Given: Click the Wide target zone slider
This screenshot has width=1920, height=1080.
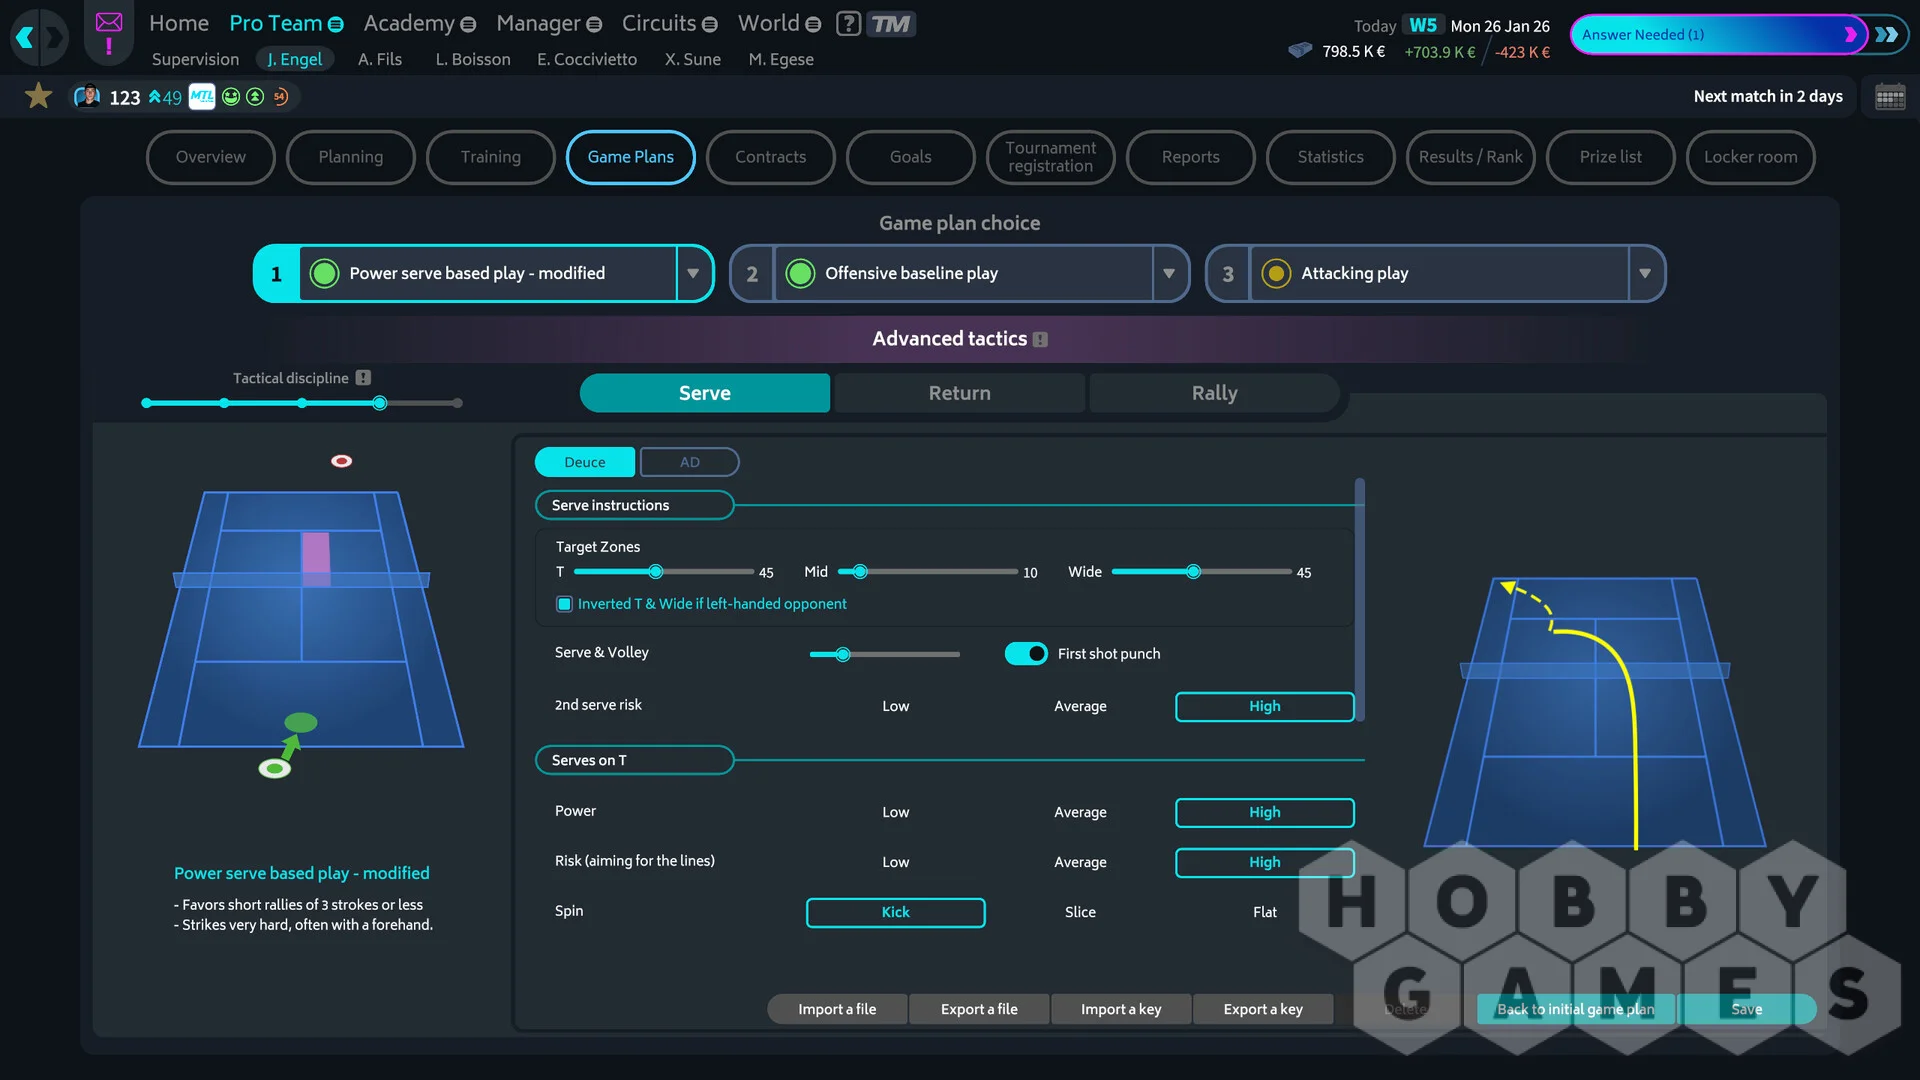Looking at the screenshot, I should click(x=1201, y=572).
